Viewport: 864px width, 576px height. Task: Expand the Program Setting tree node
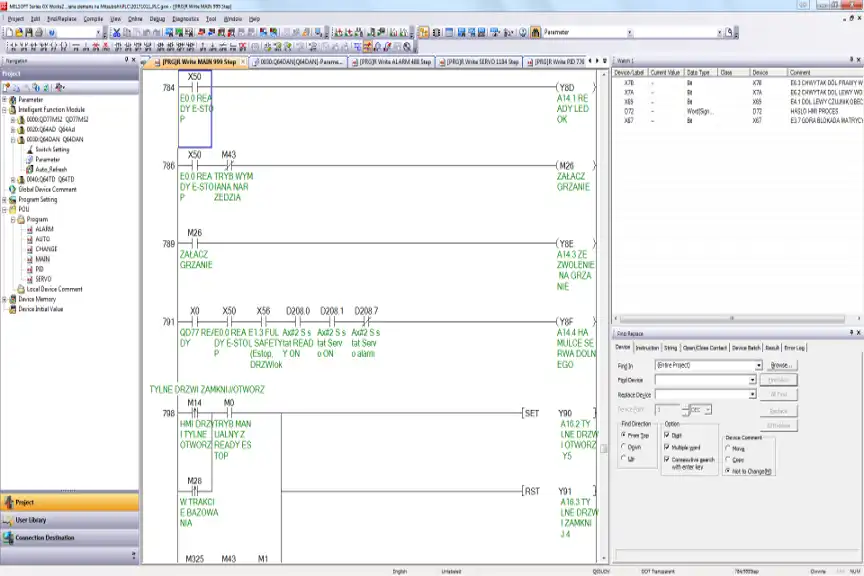5,199
